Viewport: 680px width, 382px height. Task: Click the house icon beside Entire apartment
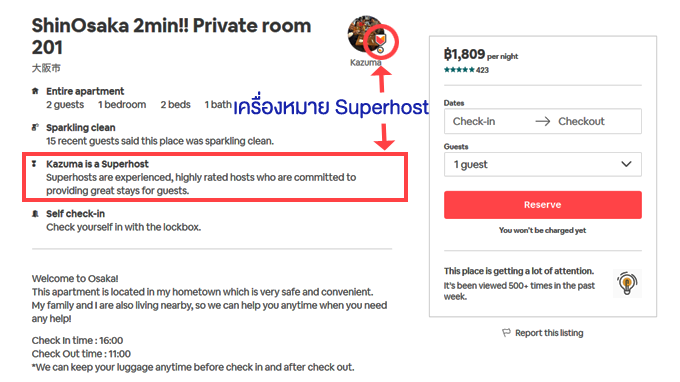(x=35, y=91)
